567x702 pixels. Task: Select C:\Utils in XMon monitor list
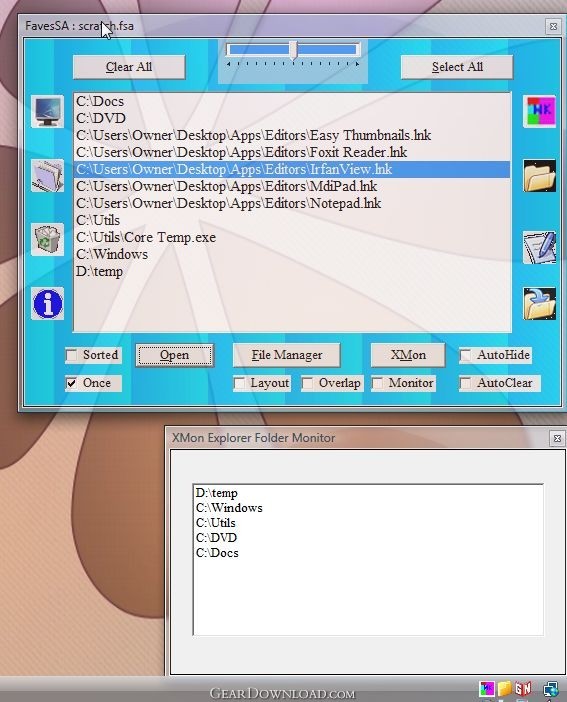368,523
